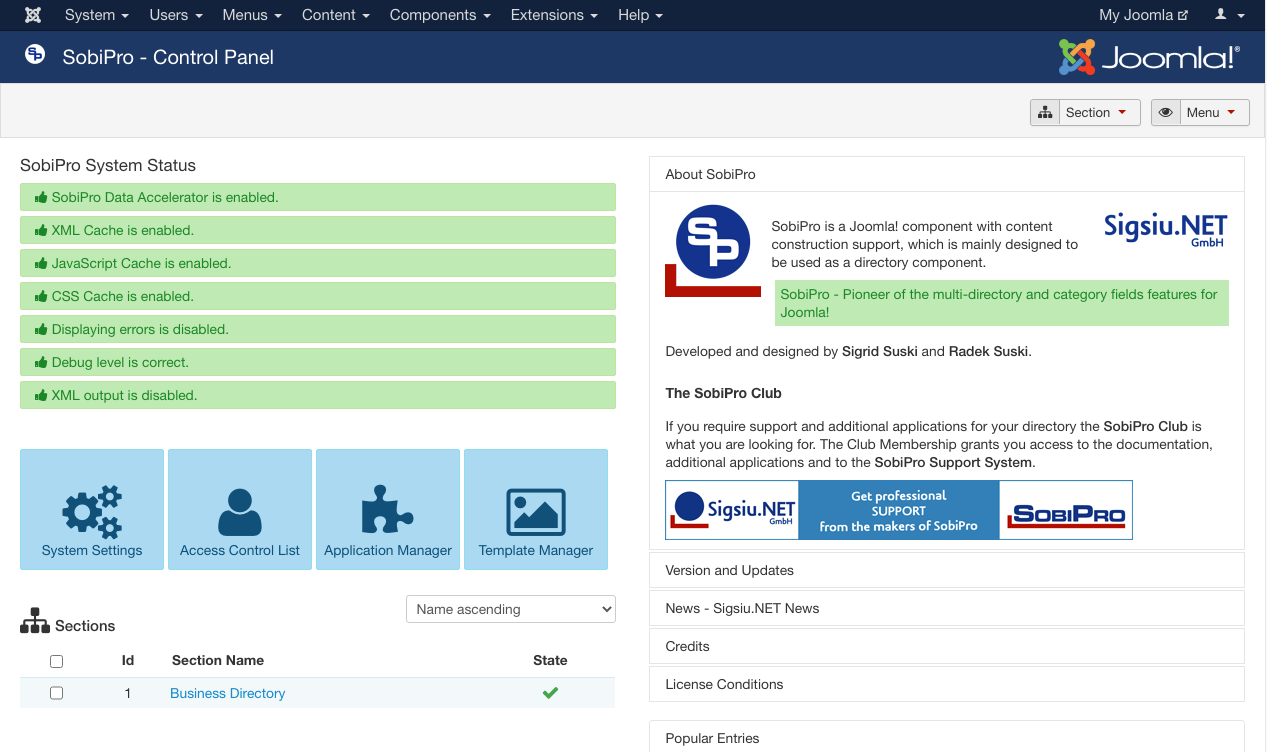This screenshot has height=752, width=1267.
Task: Click the Sections hierarchy icon
Action: pos(35,621)
